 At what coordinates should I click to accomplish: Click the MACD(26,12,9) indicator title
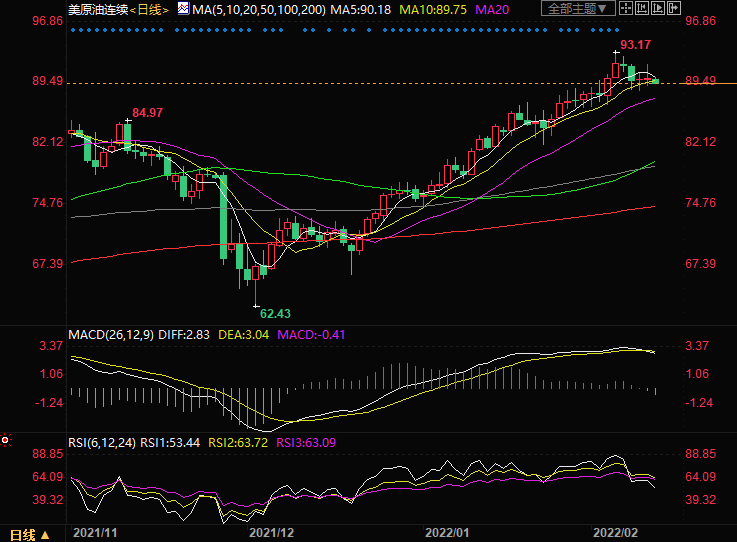111,333
